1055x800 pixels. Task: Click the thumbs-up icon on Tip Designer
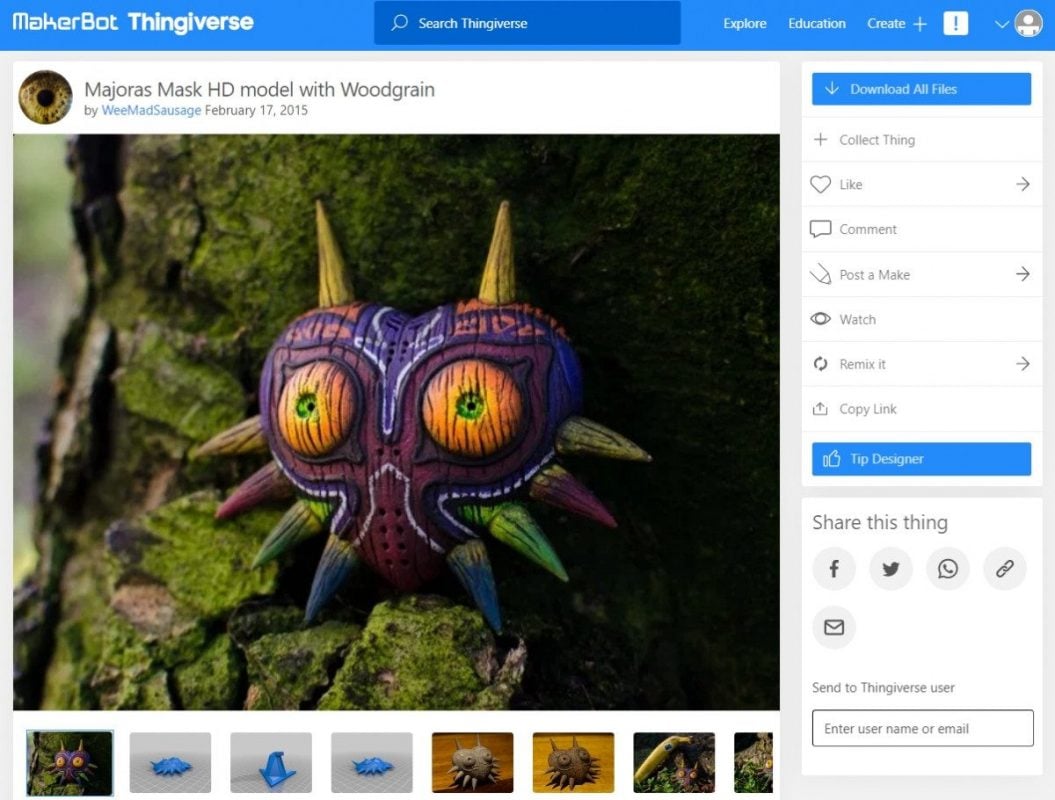pyautogui.click(x=832, y=458)
